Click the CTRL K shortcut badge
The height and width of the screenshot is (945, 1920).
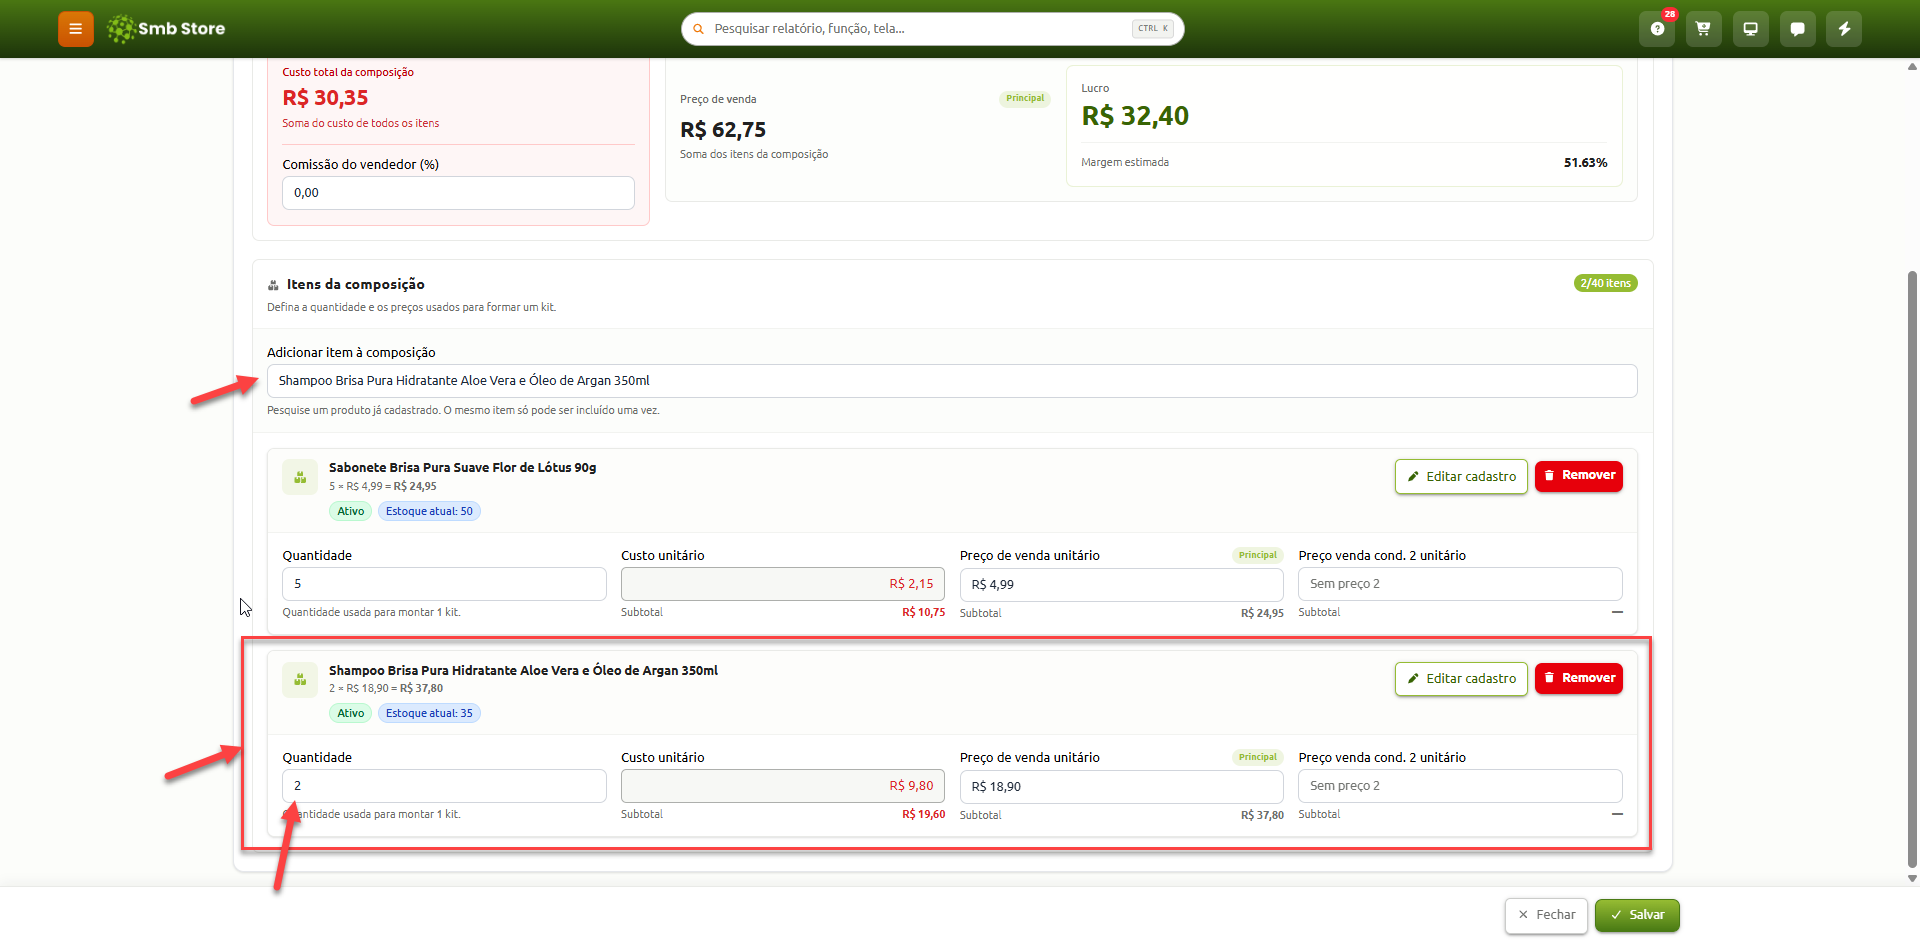coord(1153,29)
